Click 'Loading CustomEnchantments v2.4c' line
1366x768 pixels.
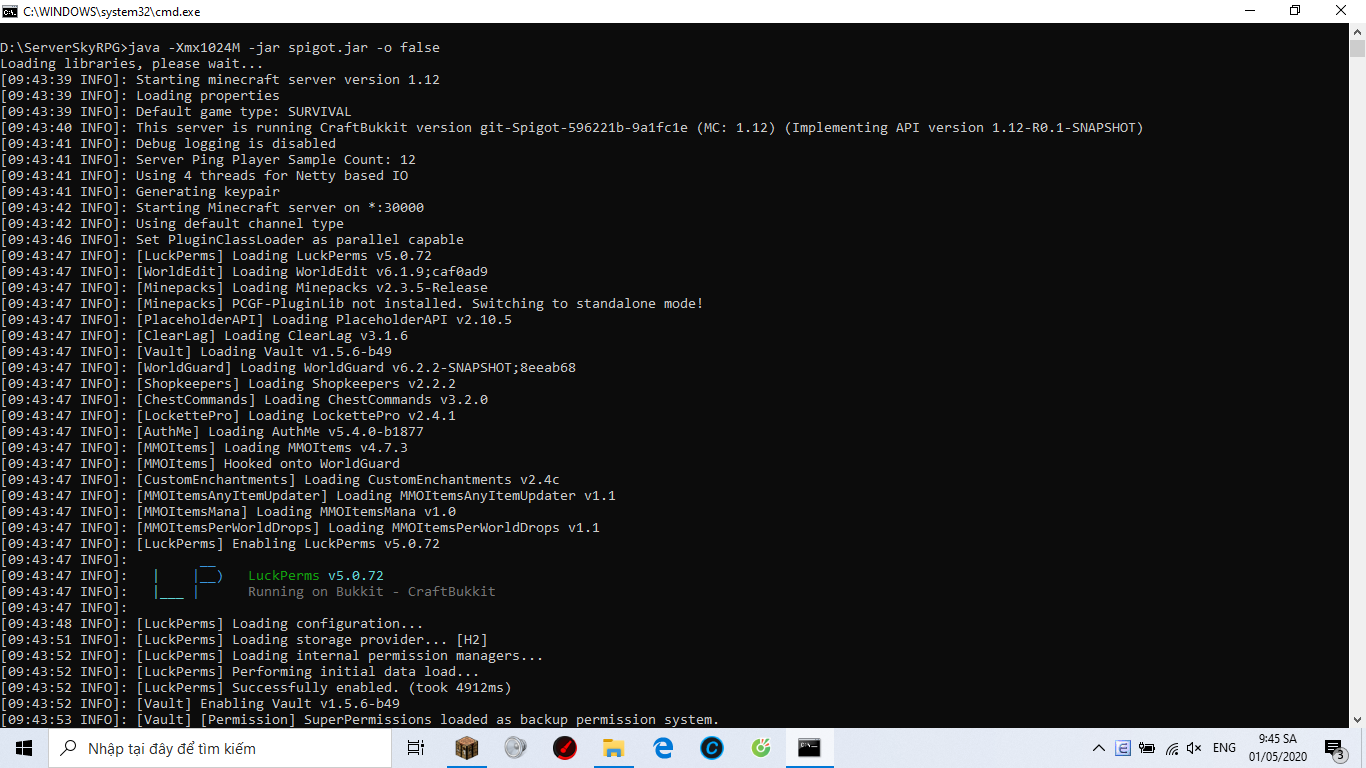point(280,480)
